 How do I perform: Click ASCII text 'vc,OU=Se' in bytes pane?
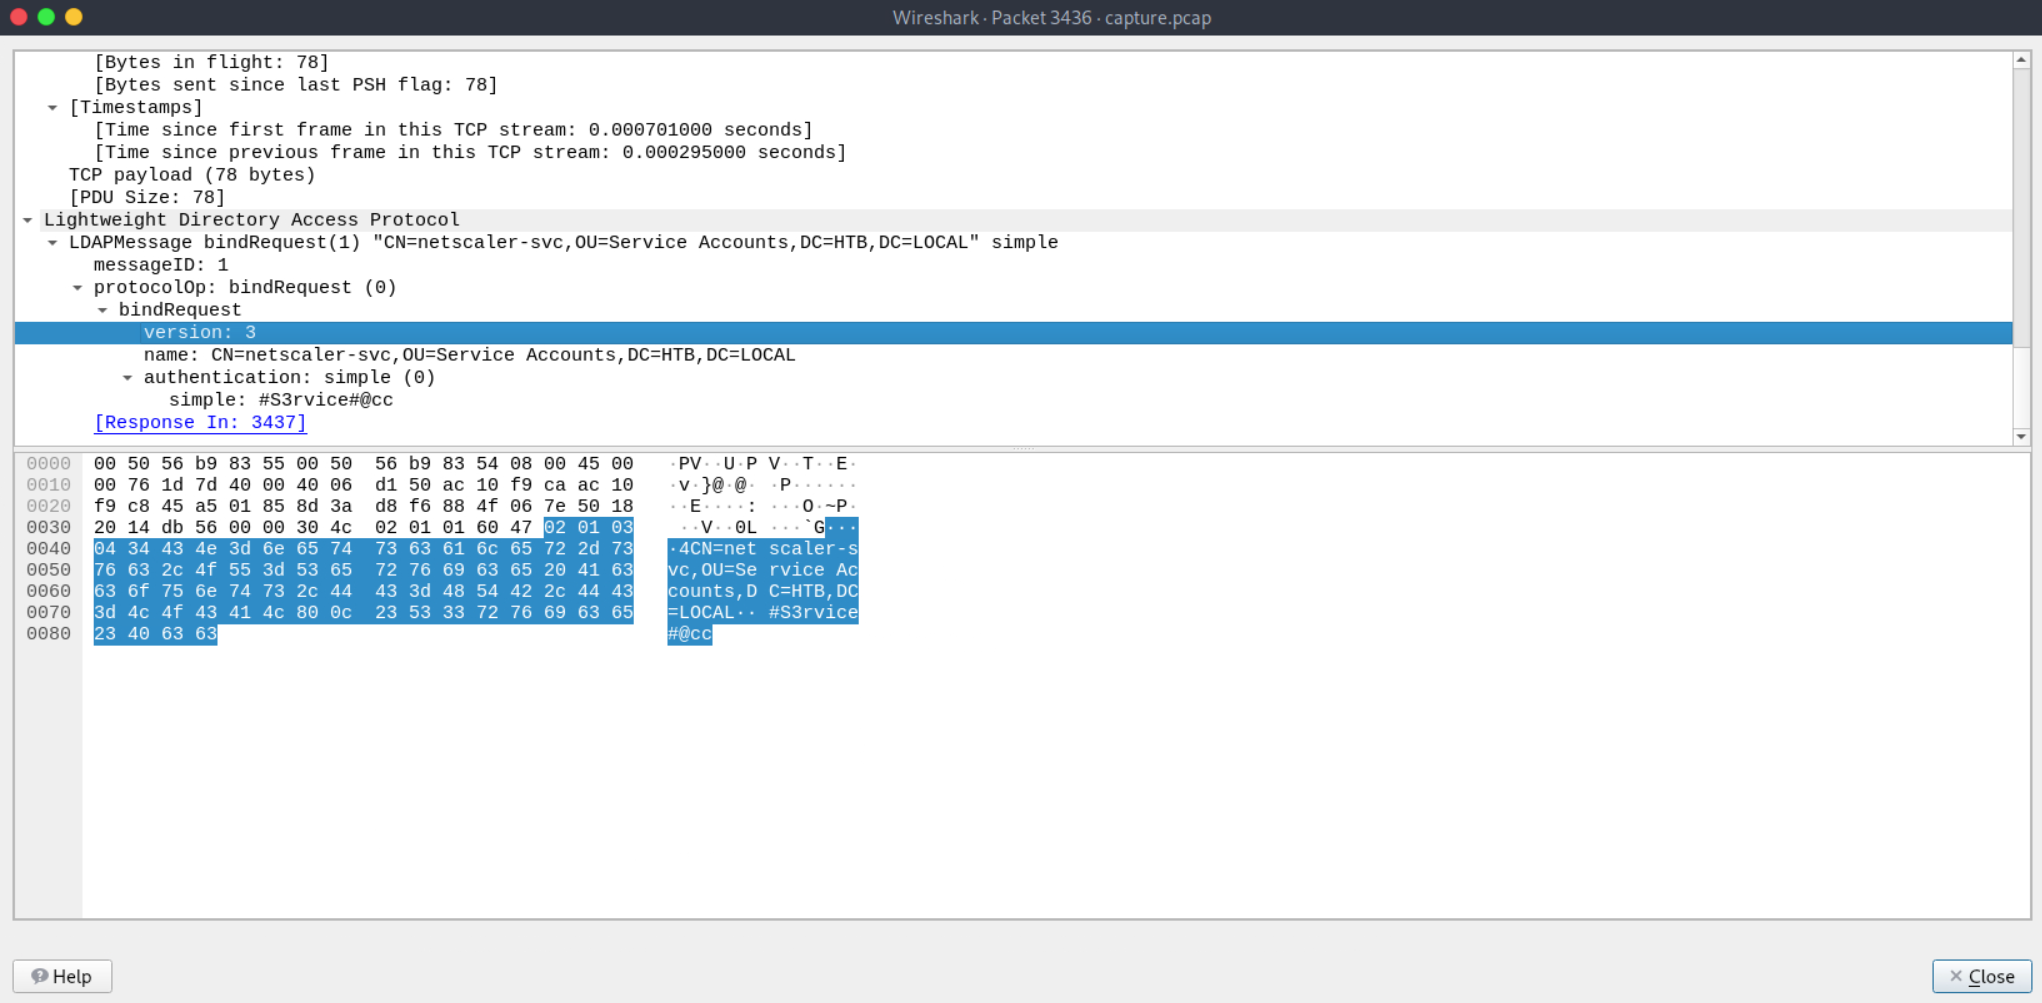pos(713,570)
